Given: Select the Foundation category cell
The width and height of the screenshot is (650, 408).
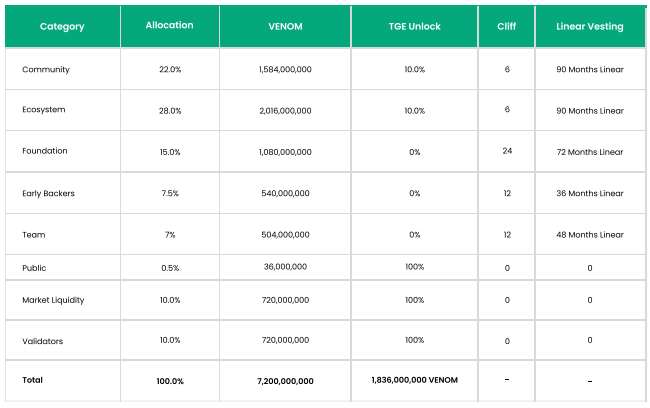Looking at the screenshot, I should tap(45, 151).
